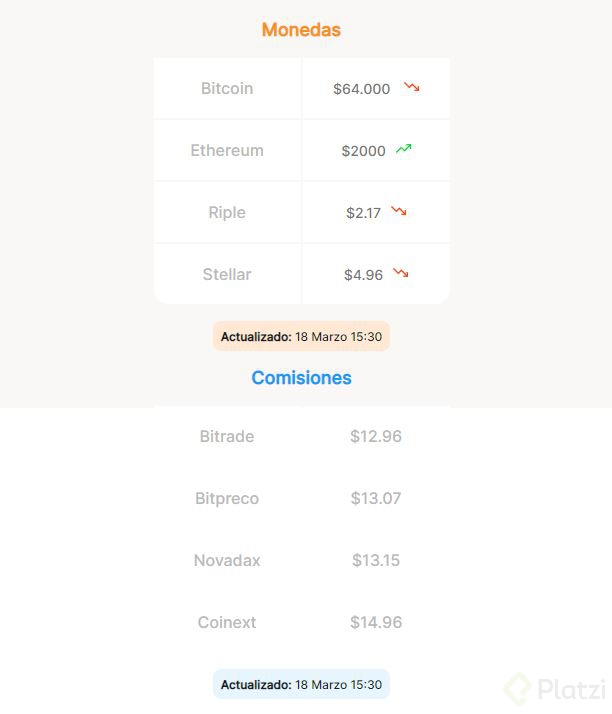Click the red downtrend arrow next to $4.96

(x=401, y=273)
